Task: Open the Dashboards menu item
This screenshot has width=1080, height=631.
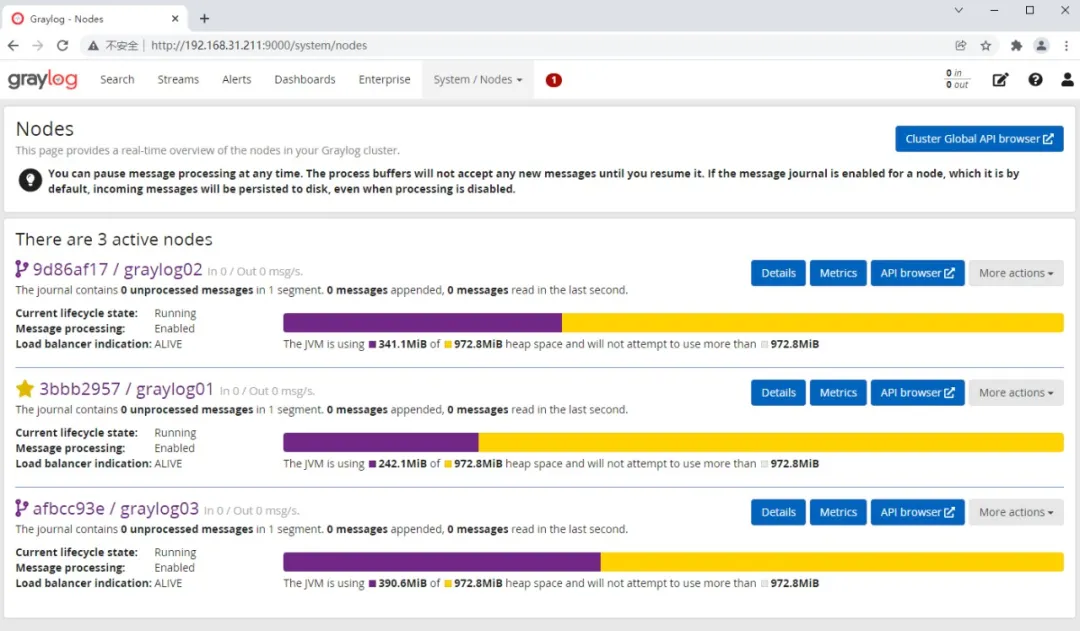Action: point(304,80)
